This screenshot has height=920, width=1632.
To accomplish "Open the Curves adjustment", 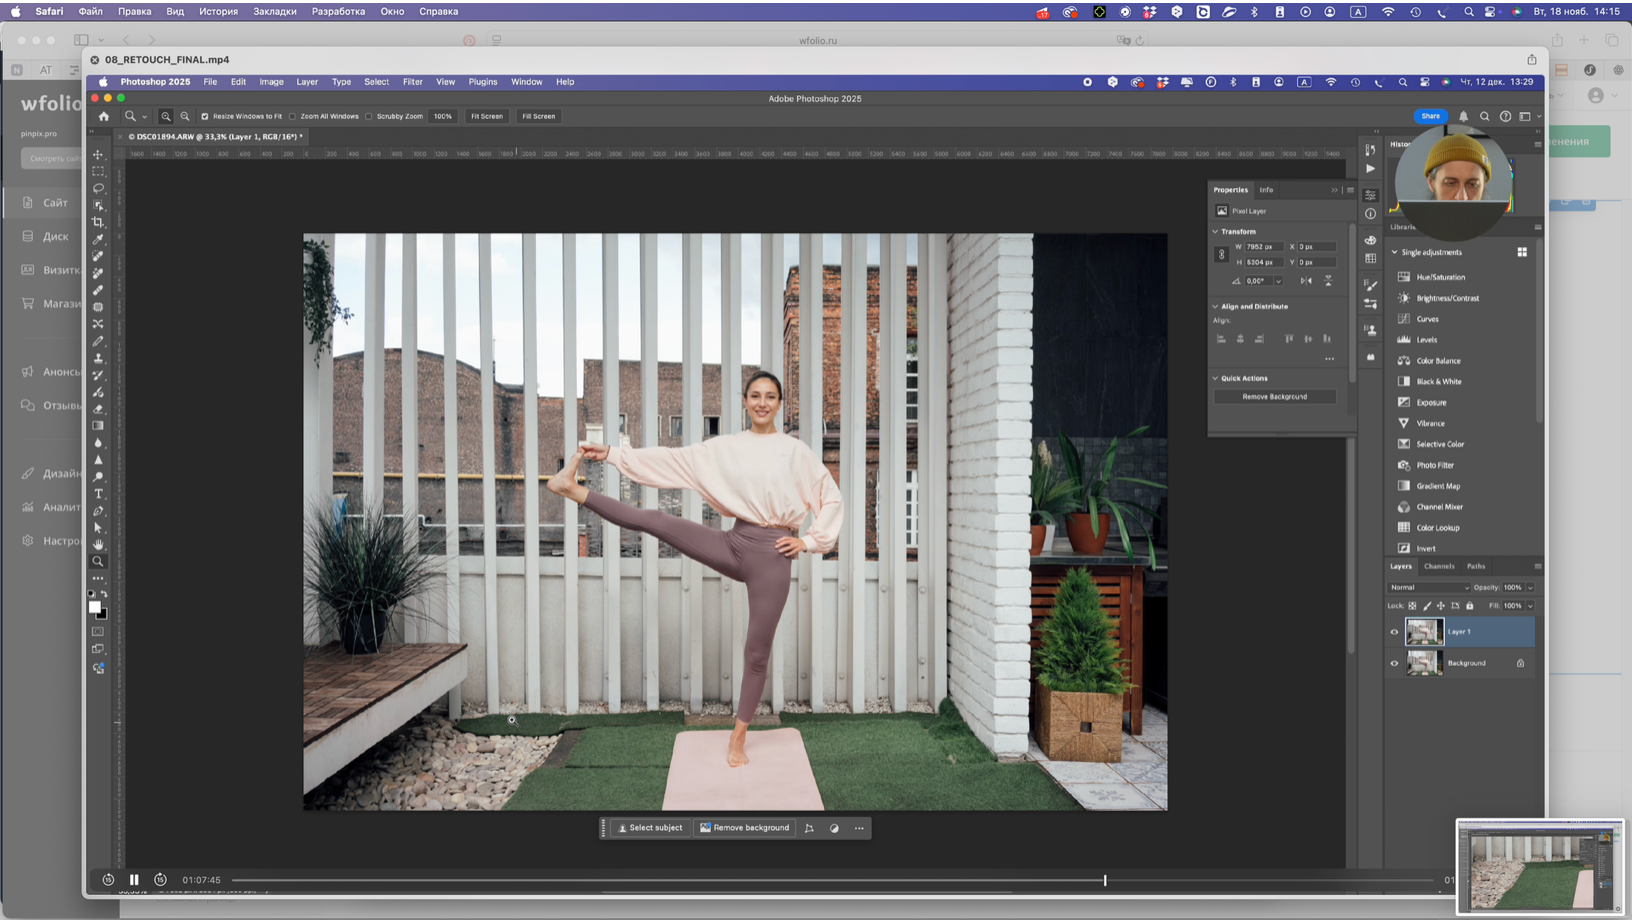I will coord(1428,318).
